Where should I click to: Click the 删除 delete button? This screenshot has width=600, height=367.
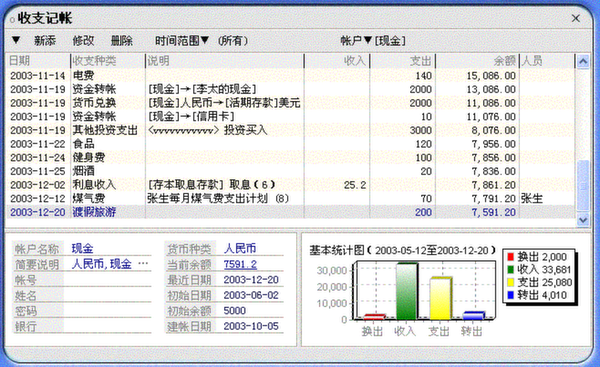click(121, 40)
